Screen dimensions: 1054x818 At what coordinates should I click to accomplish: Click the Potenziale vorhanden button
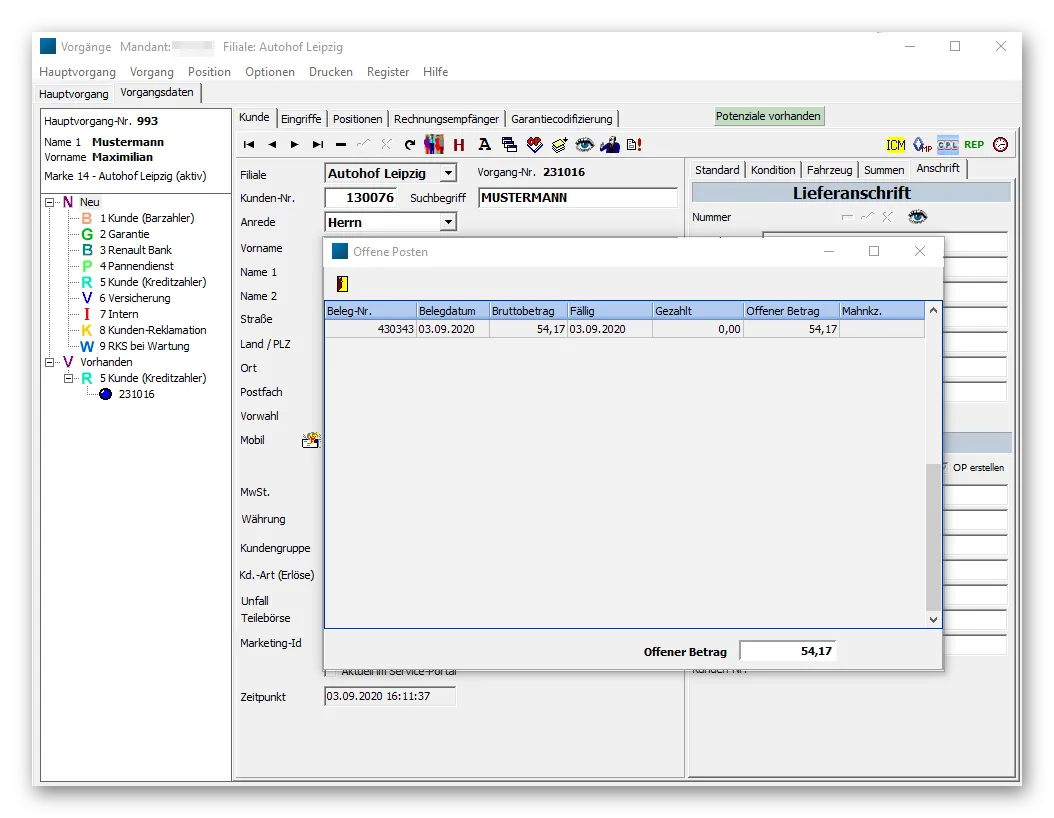(768, 116)
